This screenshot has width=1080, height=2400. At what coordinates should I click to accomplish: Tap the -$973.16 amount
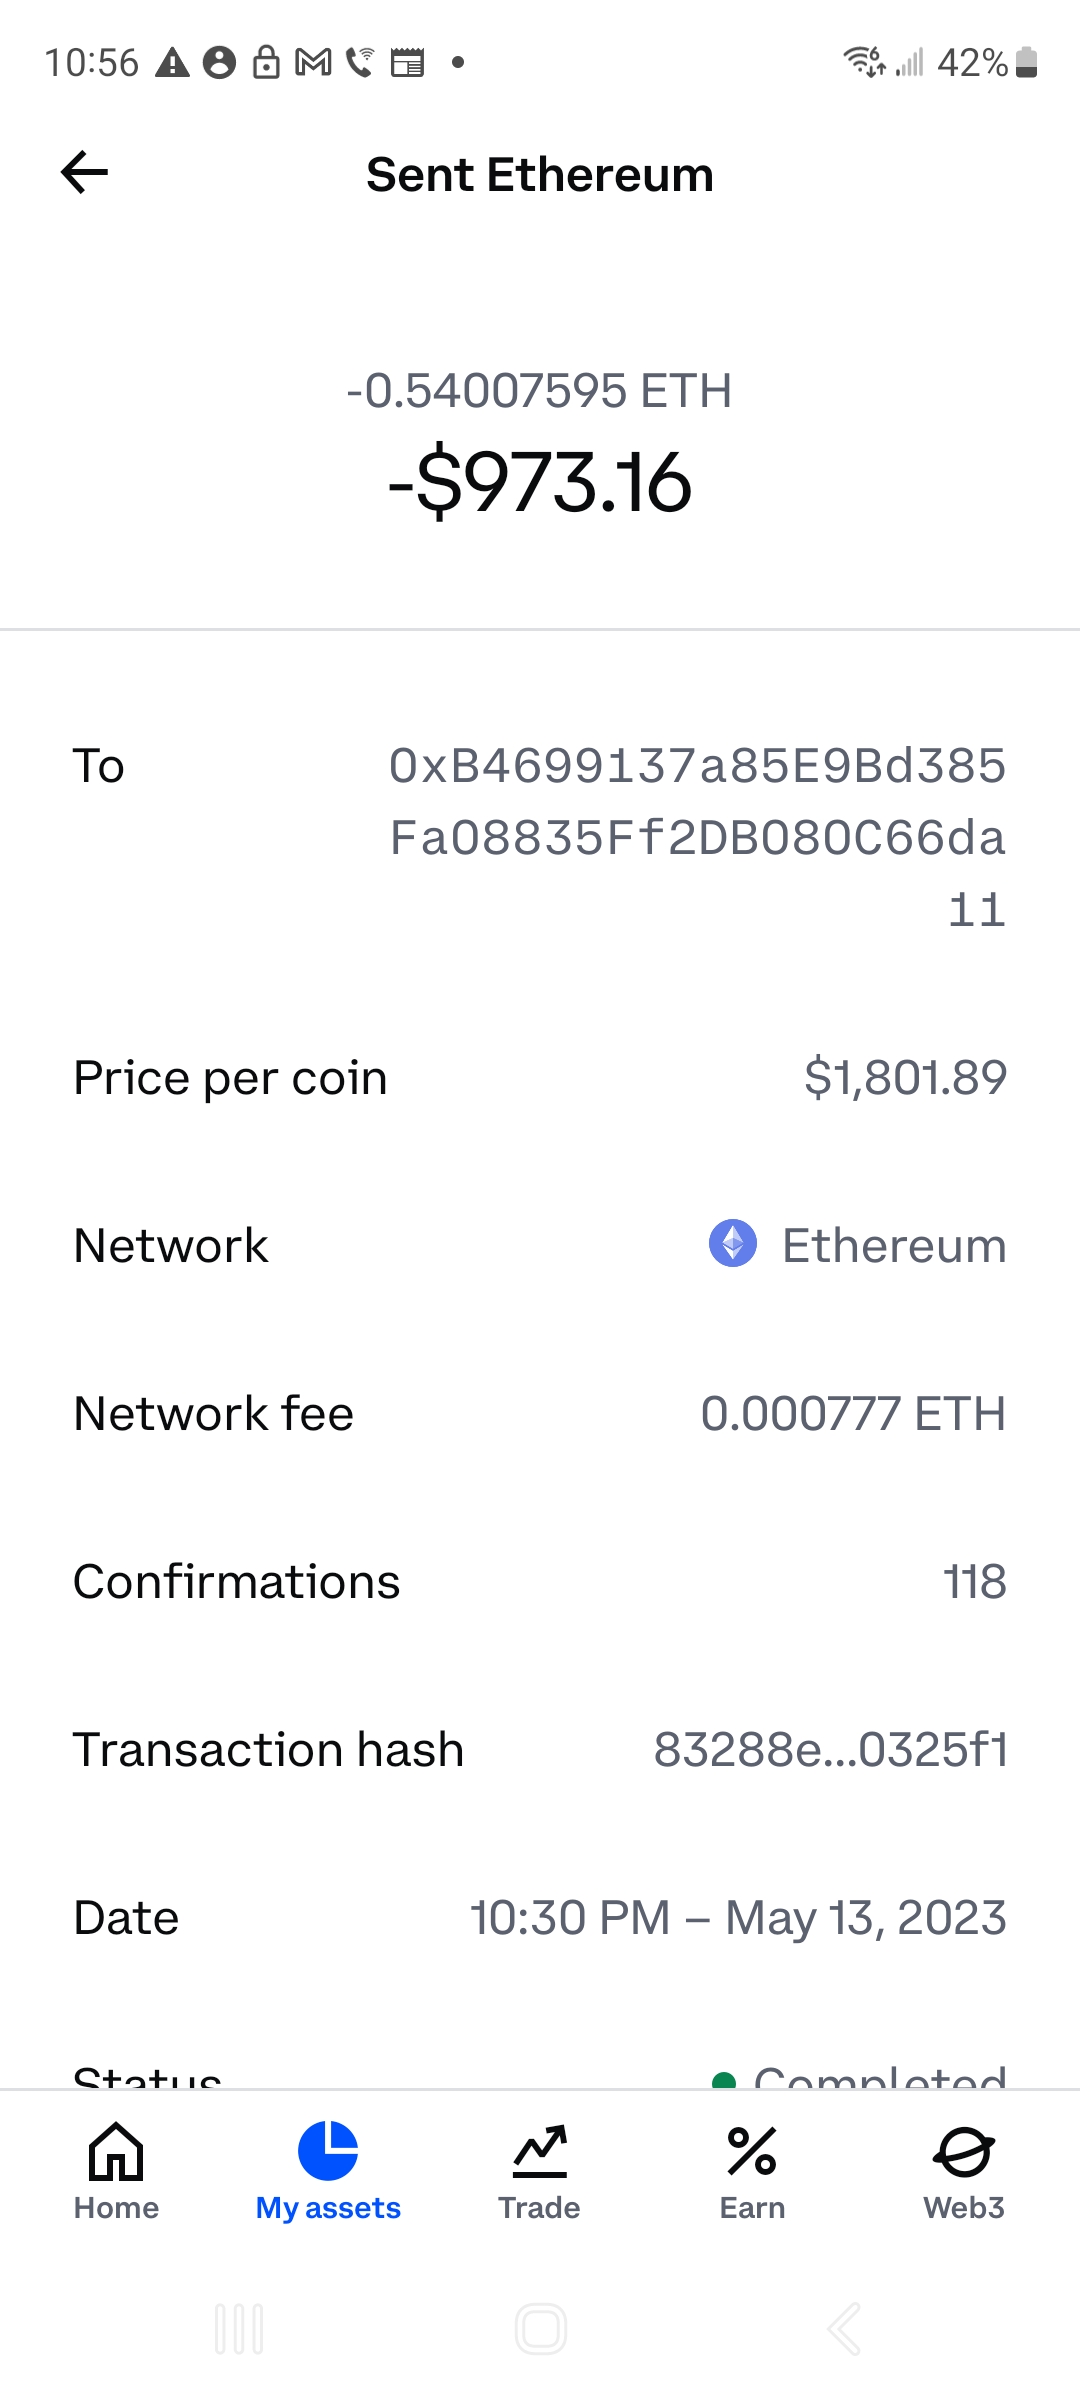point(540,483)
